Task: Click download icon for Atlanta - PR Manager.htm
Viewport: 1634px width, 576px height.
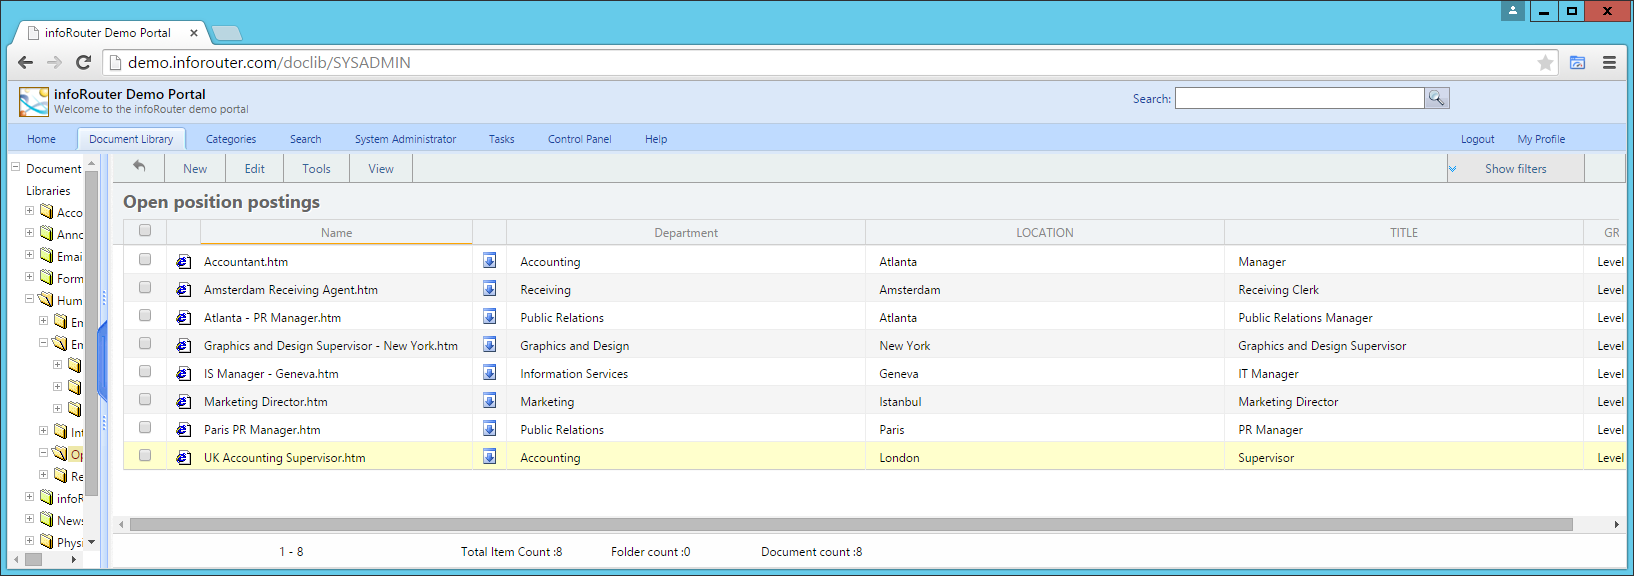Action: click(x=490, y=317)
